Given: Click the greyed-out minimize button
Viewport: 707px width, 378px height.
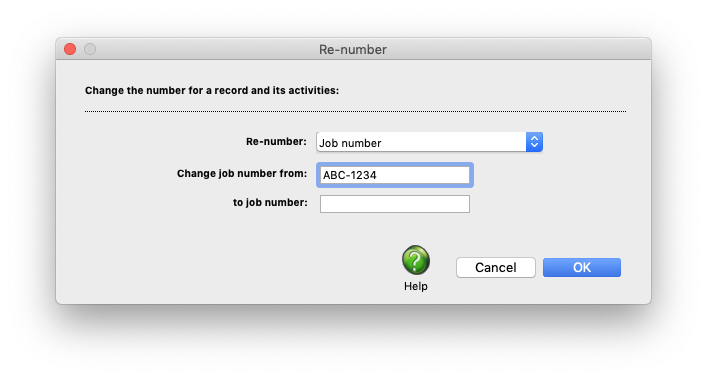Looking at the screenshot, I should click(x=90, y=49).
